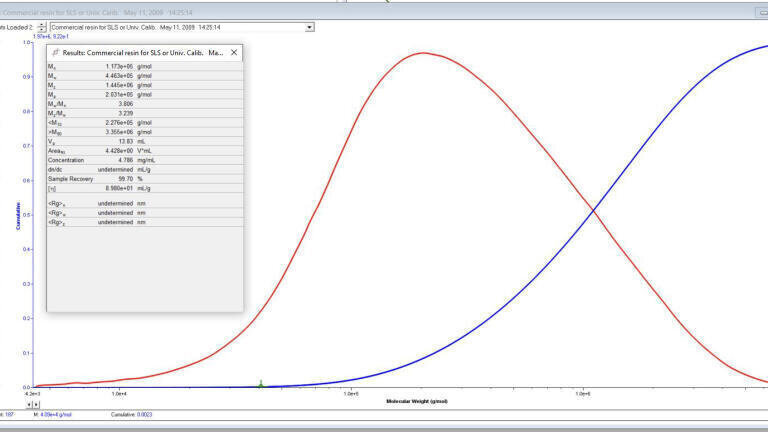Click the value 1.173e+05 g/mol in Results

pyautogui.click(x=128, y=66)
